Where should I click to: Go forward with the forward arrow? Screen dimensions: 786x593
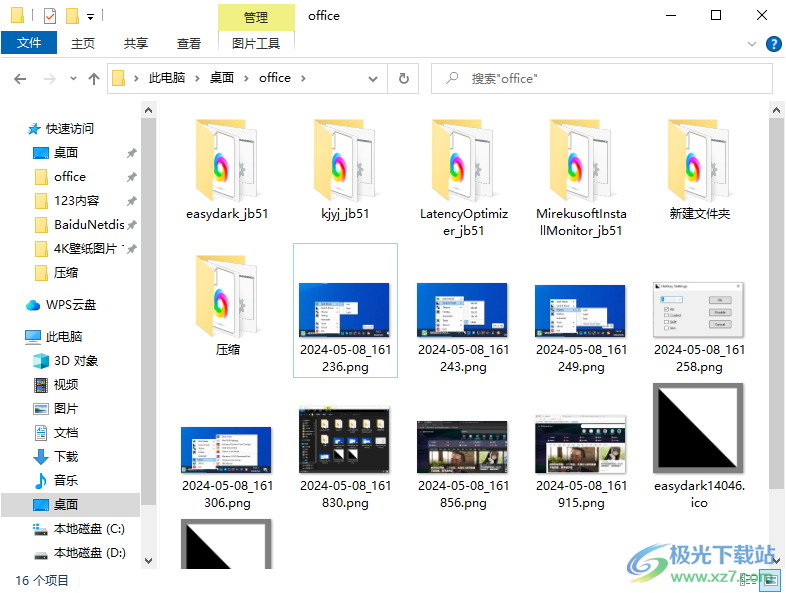(x=49, y=79)
